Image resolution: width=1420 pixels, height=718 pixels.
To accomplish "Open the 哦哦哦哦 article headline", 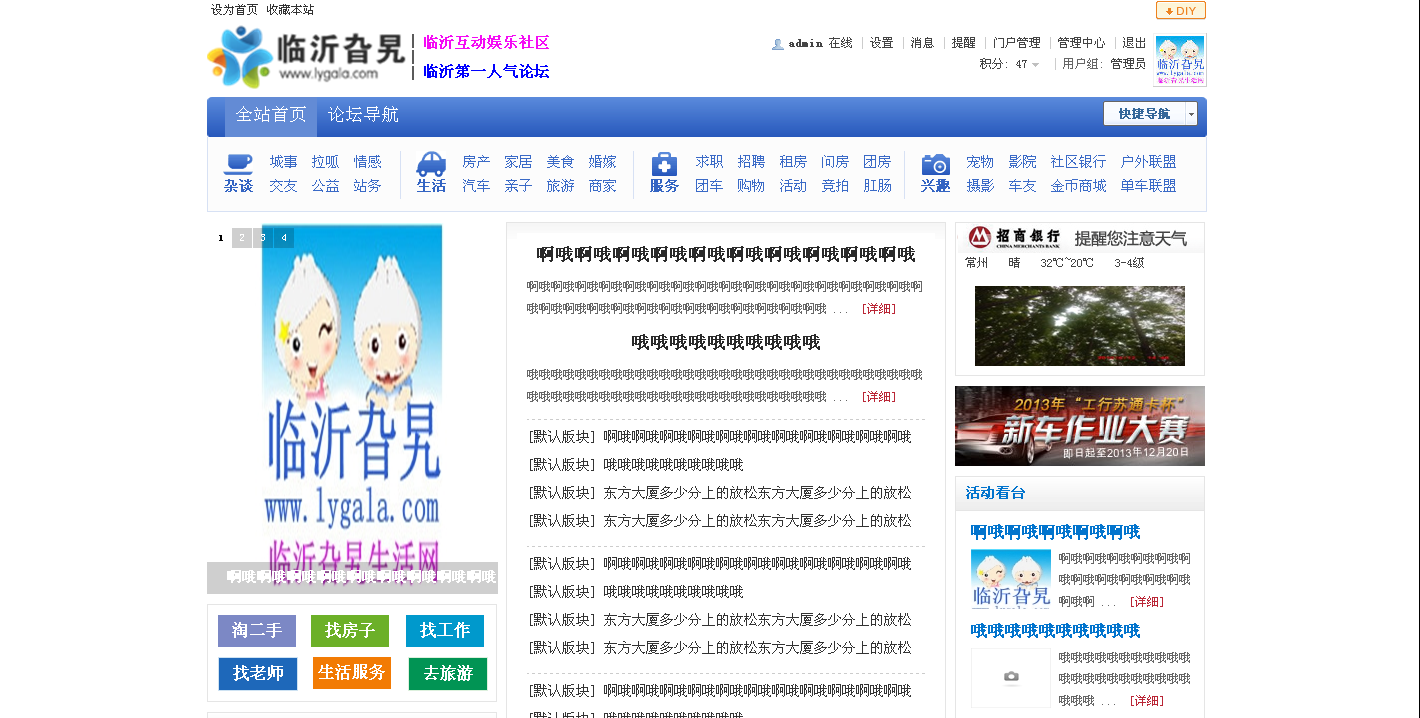I will click(x=725, y=343).
